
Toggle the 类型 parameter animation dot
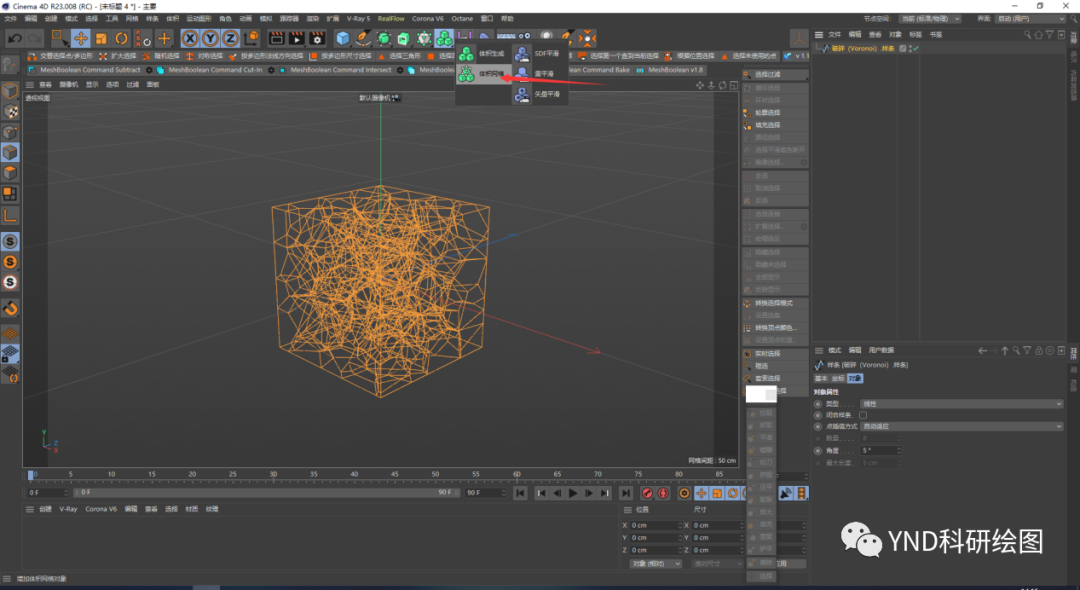(x=818, y=404)
